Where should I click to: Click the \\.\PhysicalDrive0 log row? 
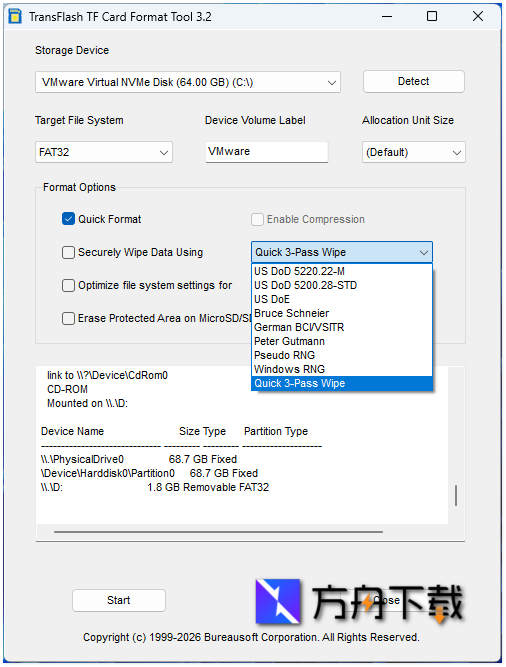[139, 459]
